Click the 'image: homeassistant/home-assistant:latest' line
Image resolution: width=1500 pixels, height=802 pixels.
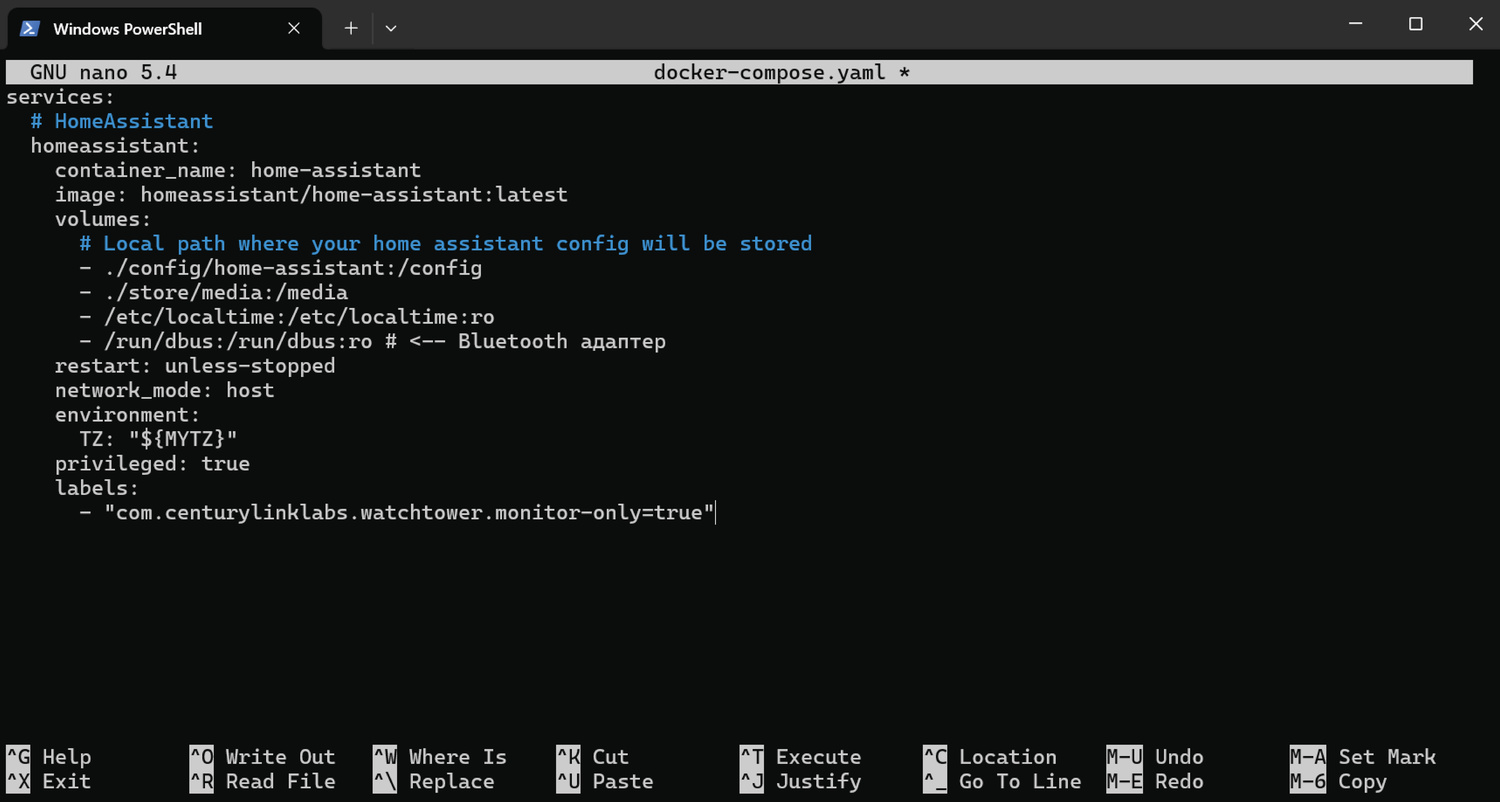click(x=310, y=194)
